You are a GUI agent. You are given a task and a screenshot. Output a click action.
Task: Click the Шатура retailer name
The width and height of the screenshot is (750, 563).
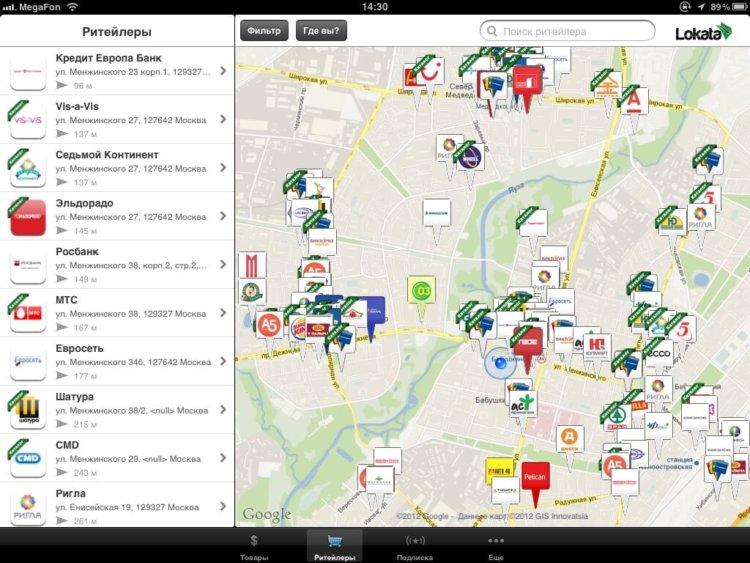75,397
